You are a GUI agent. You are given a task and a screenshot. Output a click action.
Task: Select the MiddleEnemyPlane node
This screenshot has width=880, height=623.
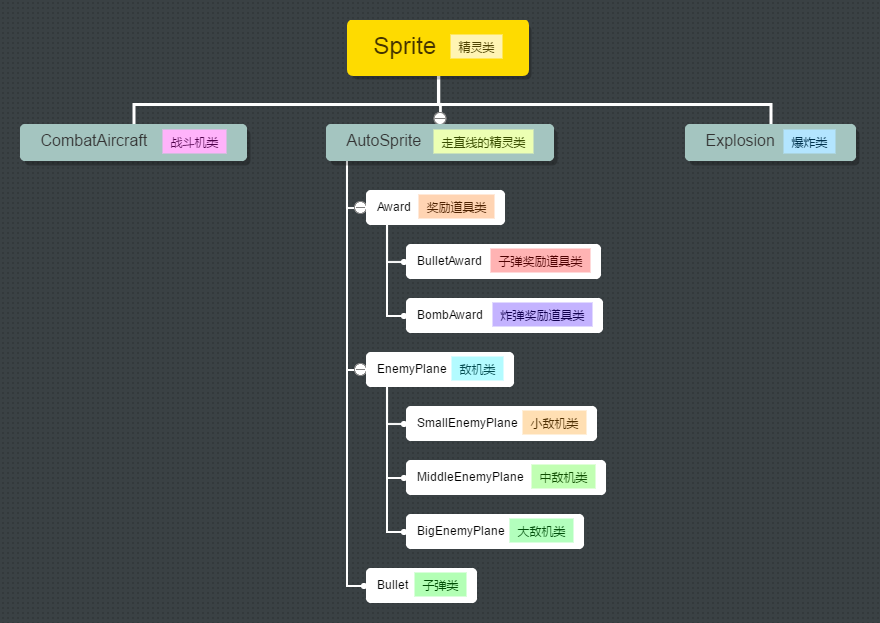tap(470, 478)
